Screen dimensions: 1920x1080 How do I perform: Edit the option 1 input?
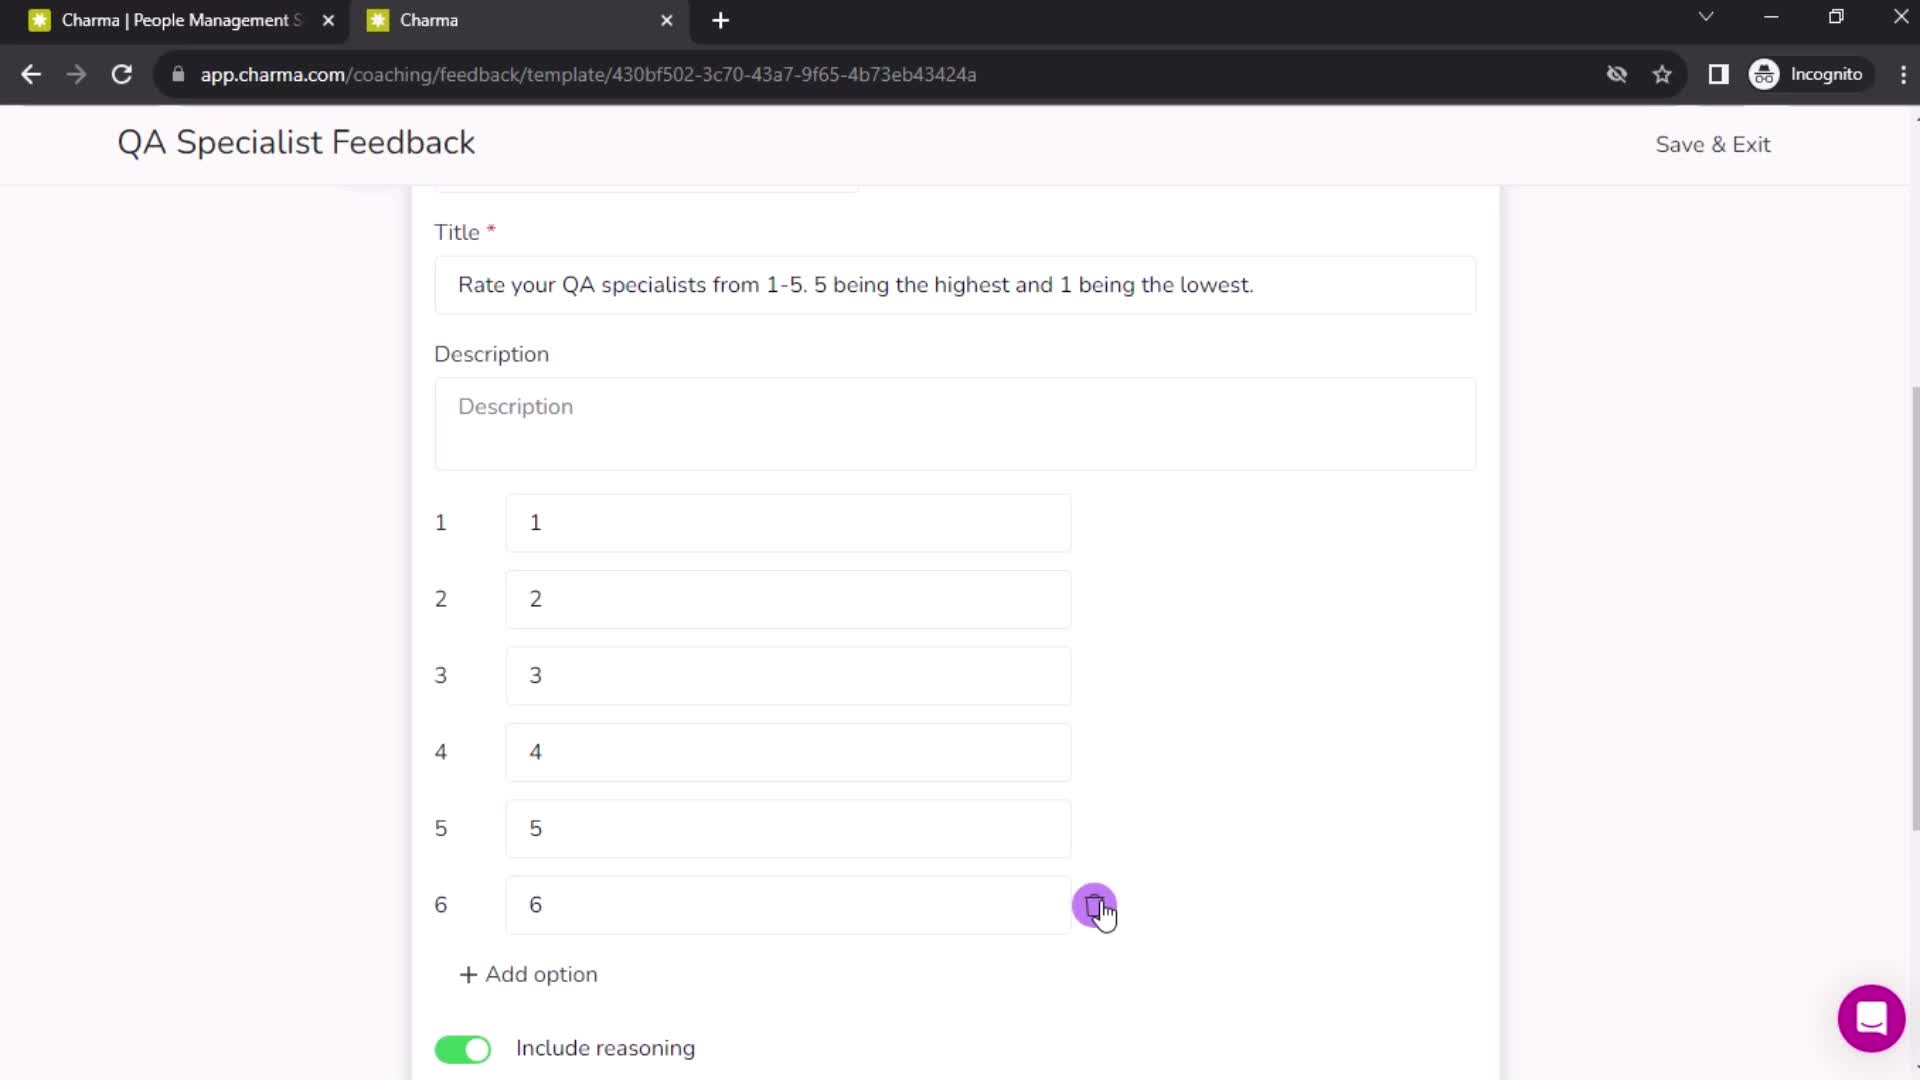(788, 522)
